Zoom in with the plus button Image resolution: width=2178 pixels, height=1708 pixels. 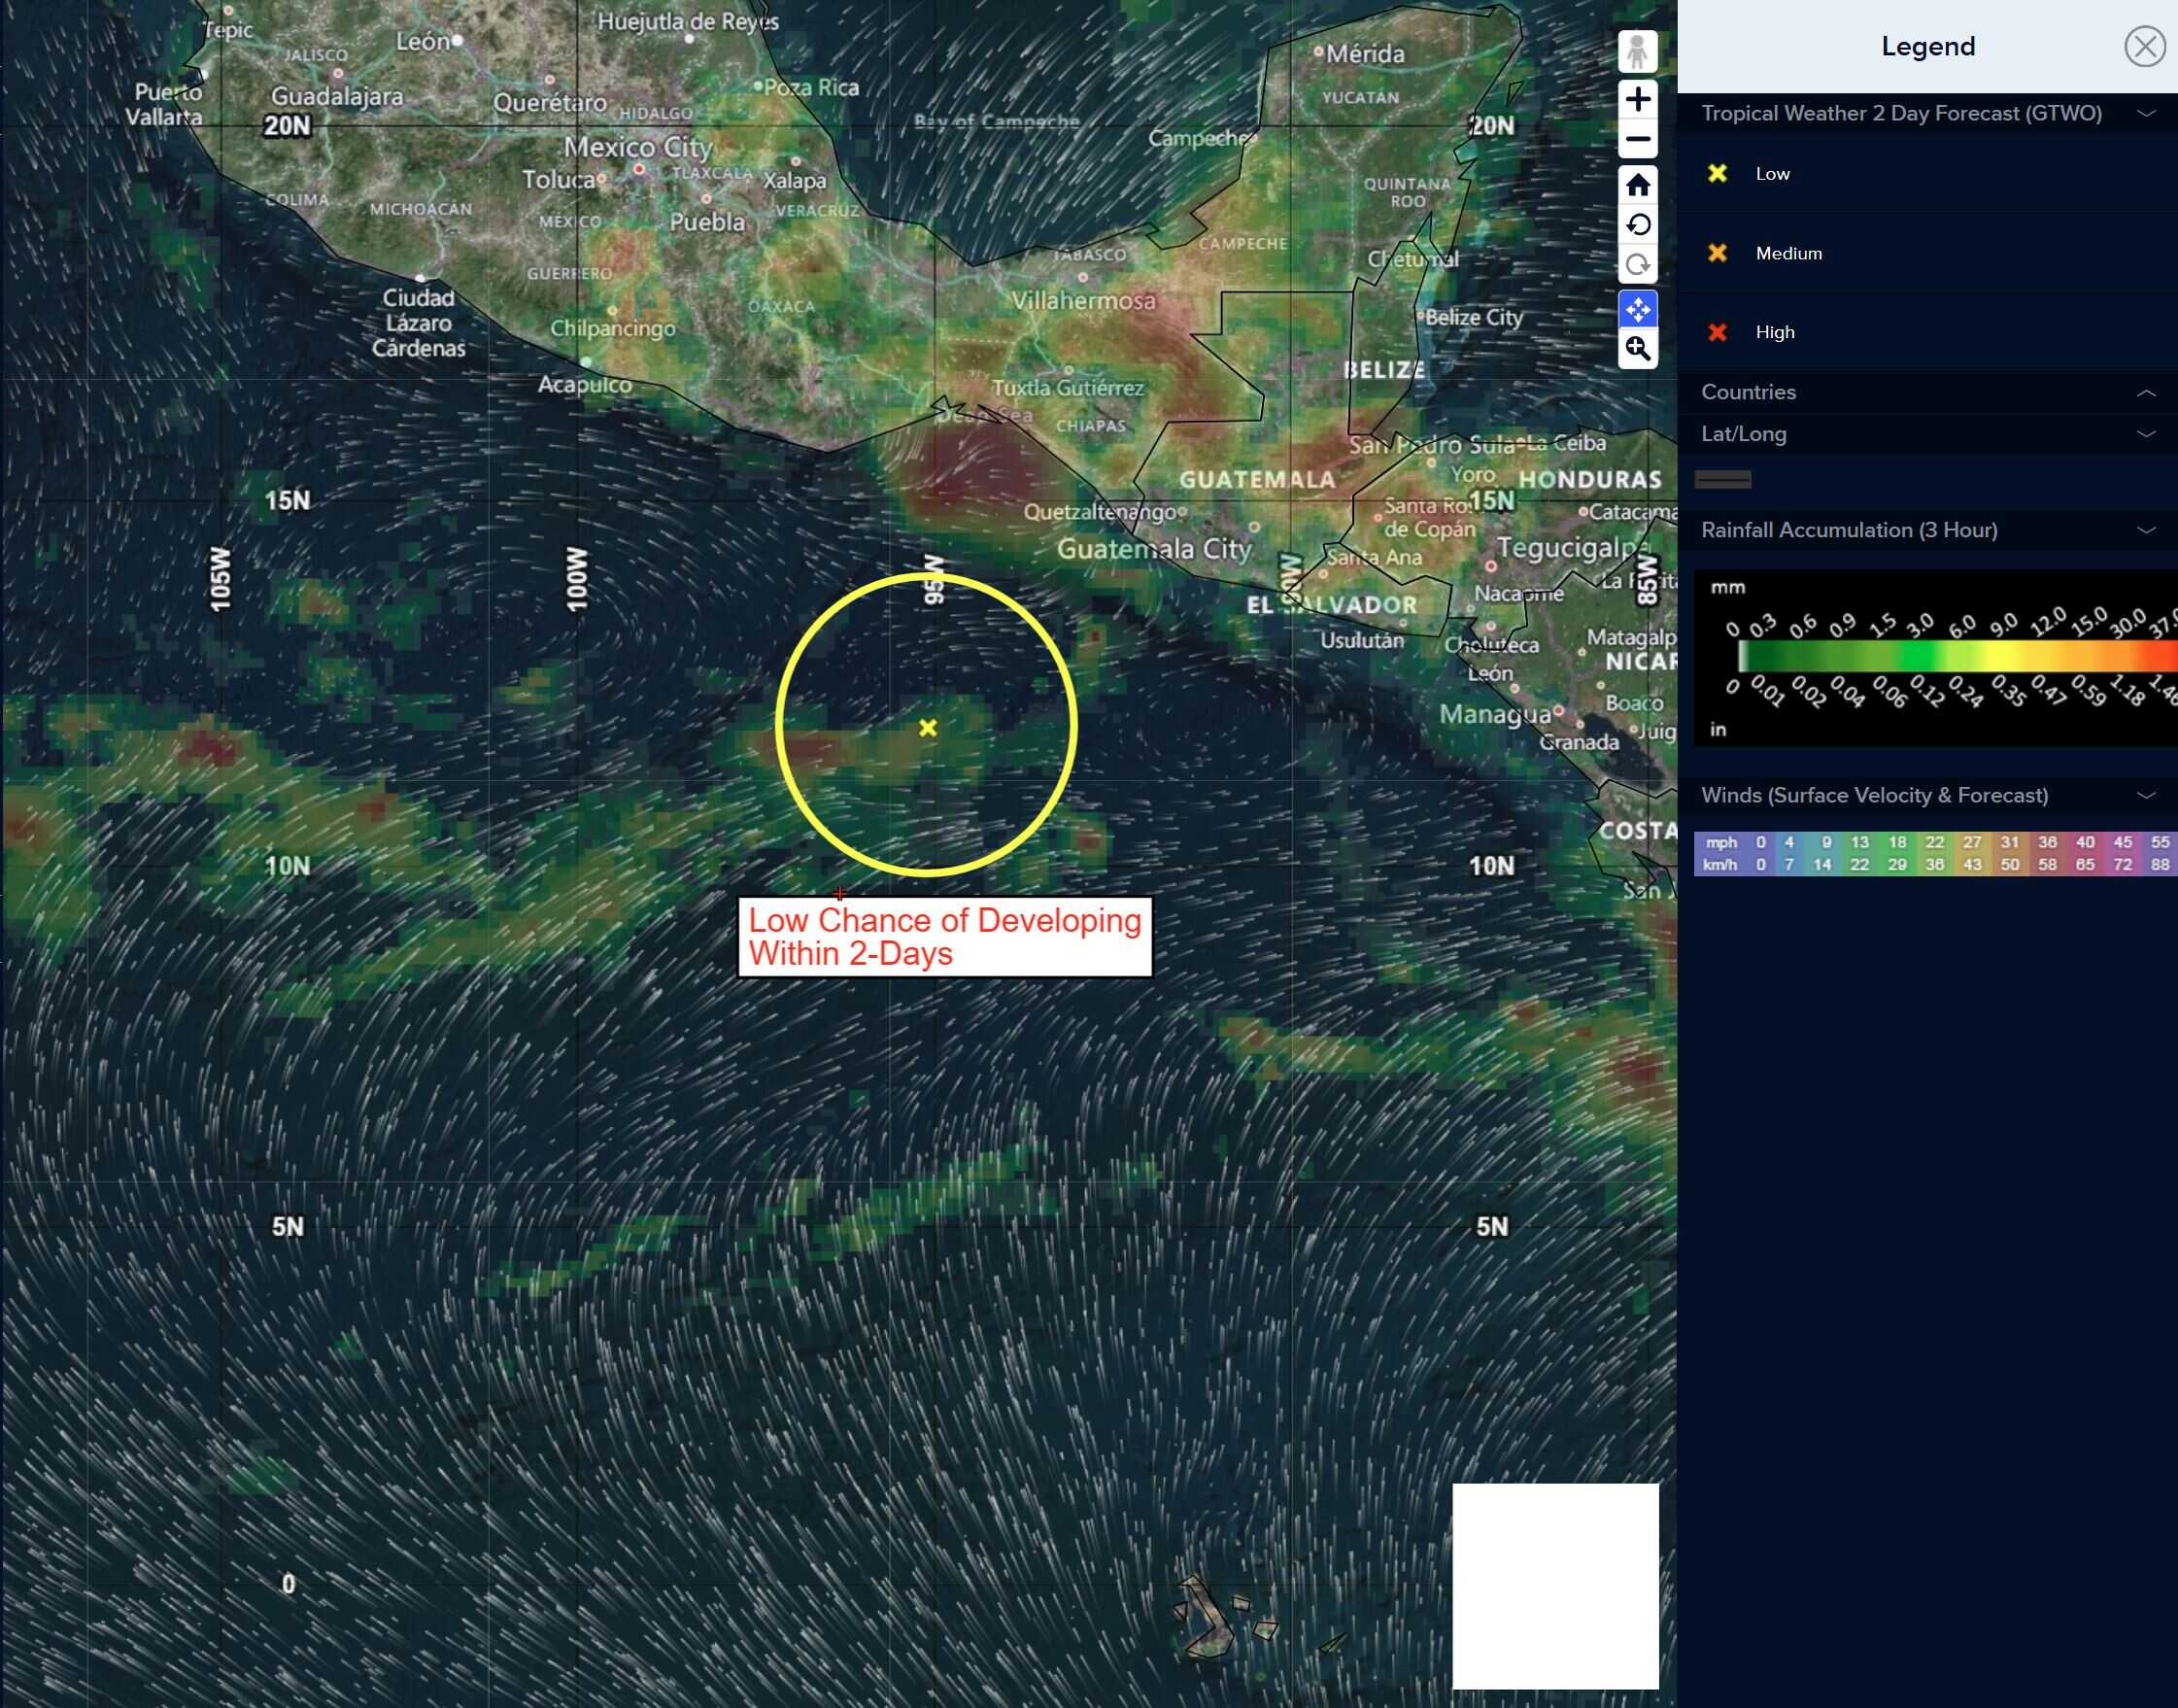[1637, 100]
